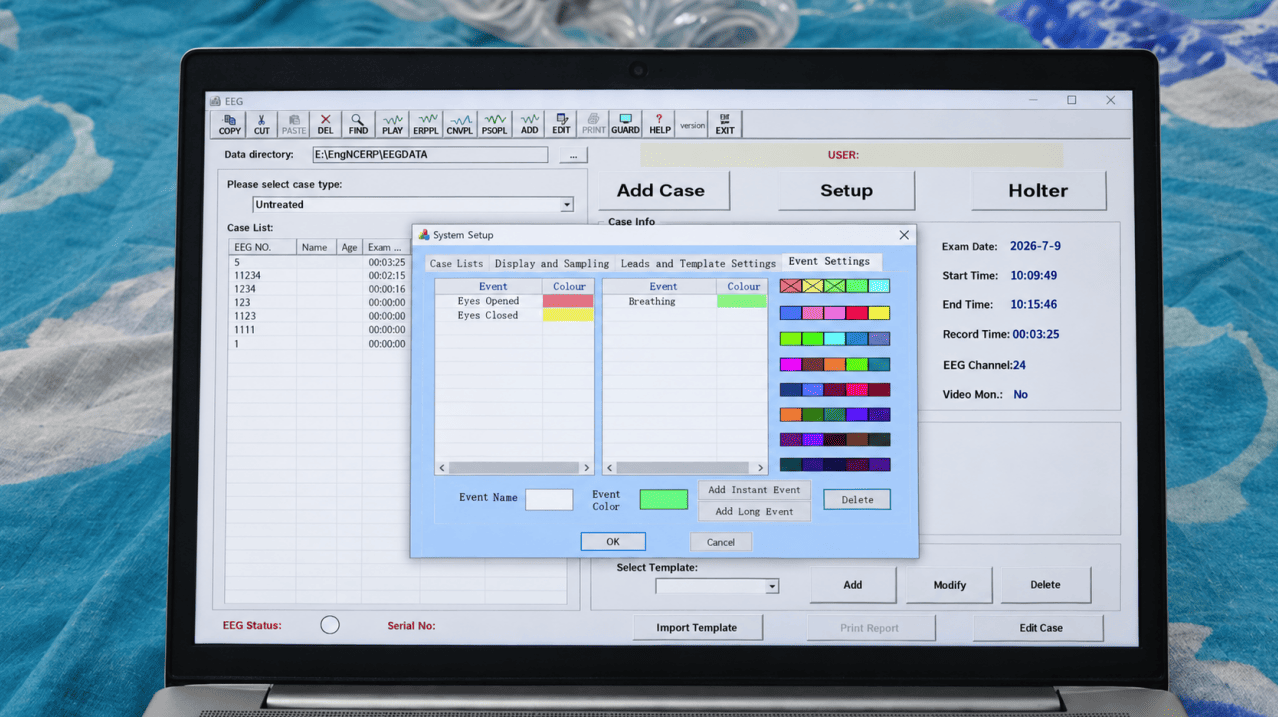Select the Eyes Closed event row
The height and width of the screenshot is (717, 1278).
coord(514,315)
